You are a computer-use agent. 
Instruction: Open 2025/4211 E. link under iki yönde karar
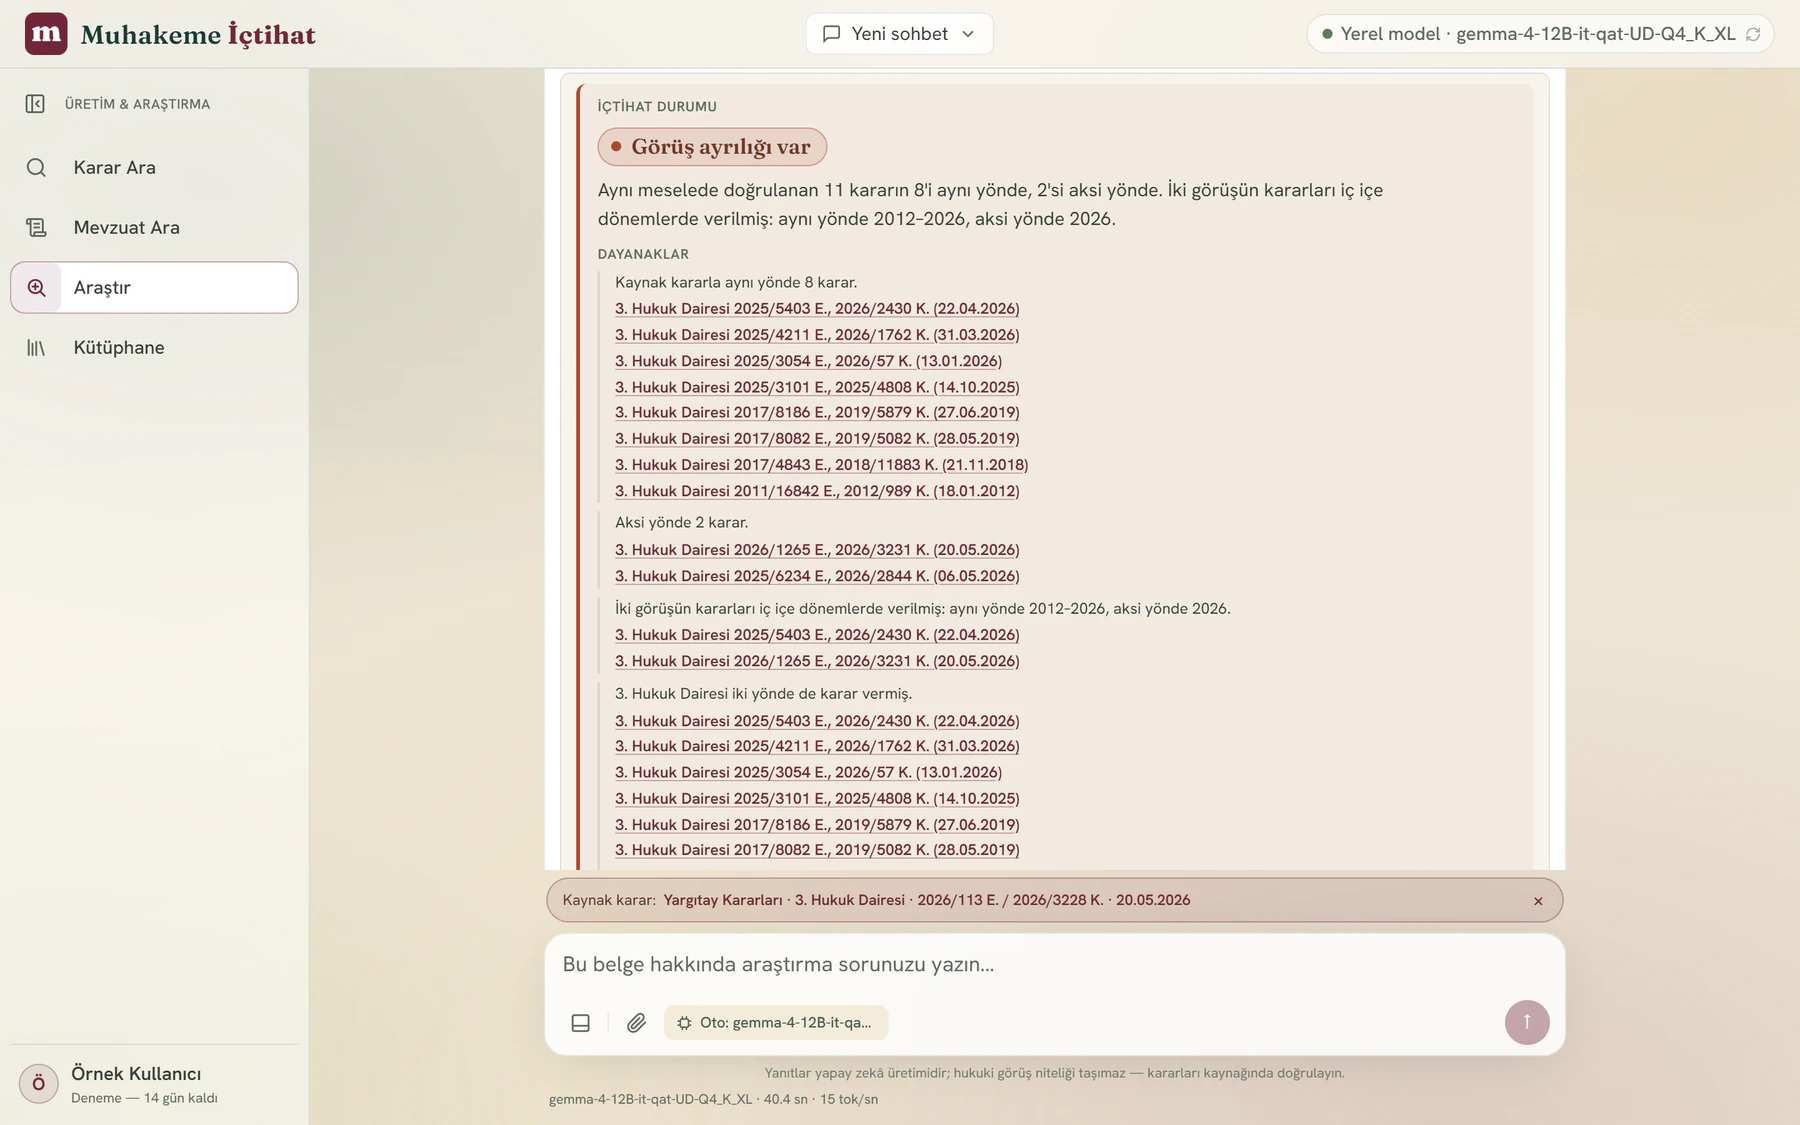[817, 746]
